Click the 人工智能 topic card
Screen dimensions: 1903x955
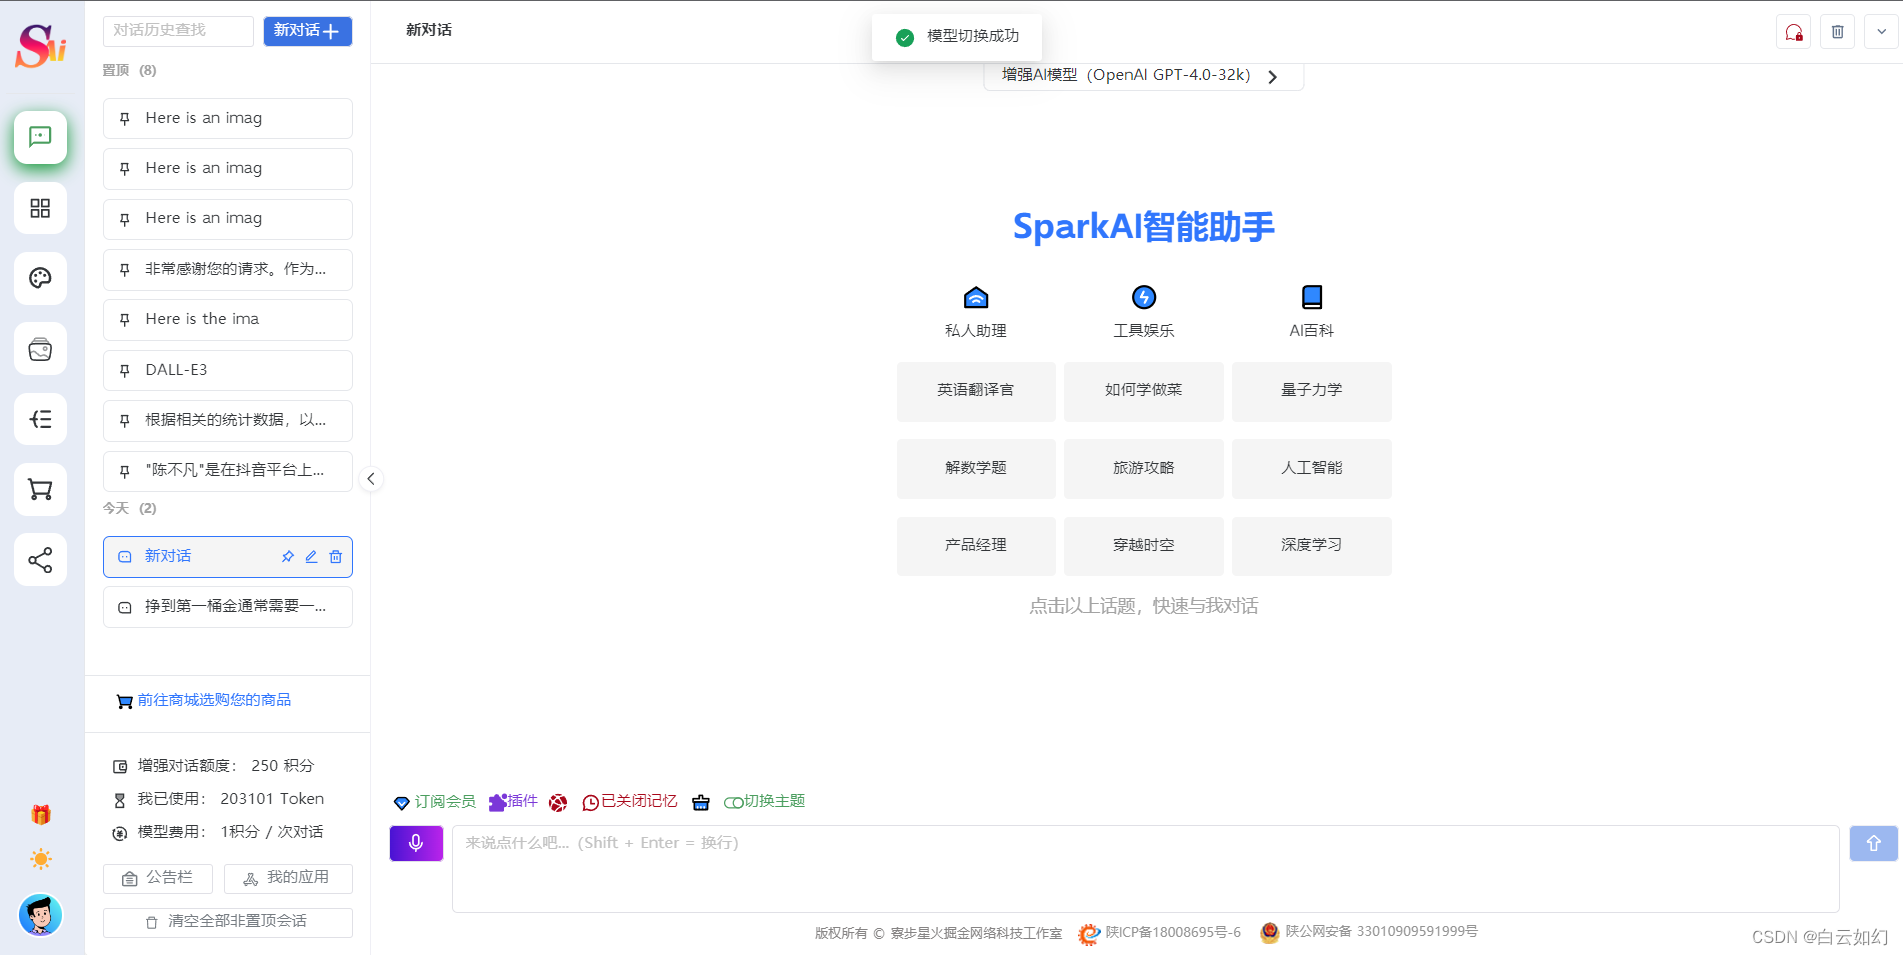(x=1312, y=469)
